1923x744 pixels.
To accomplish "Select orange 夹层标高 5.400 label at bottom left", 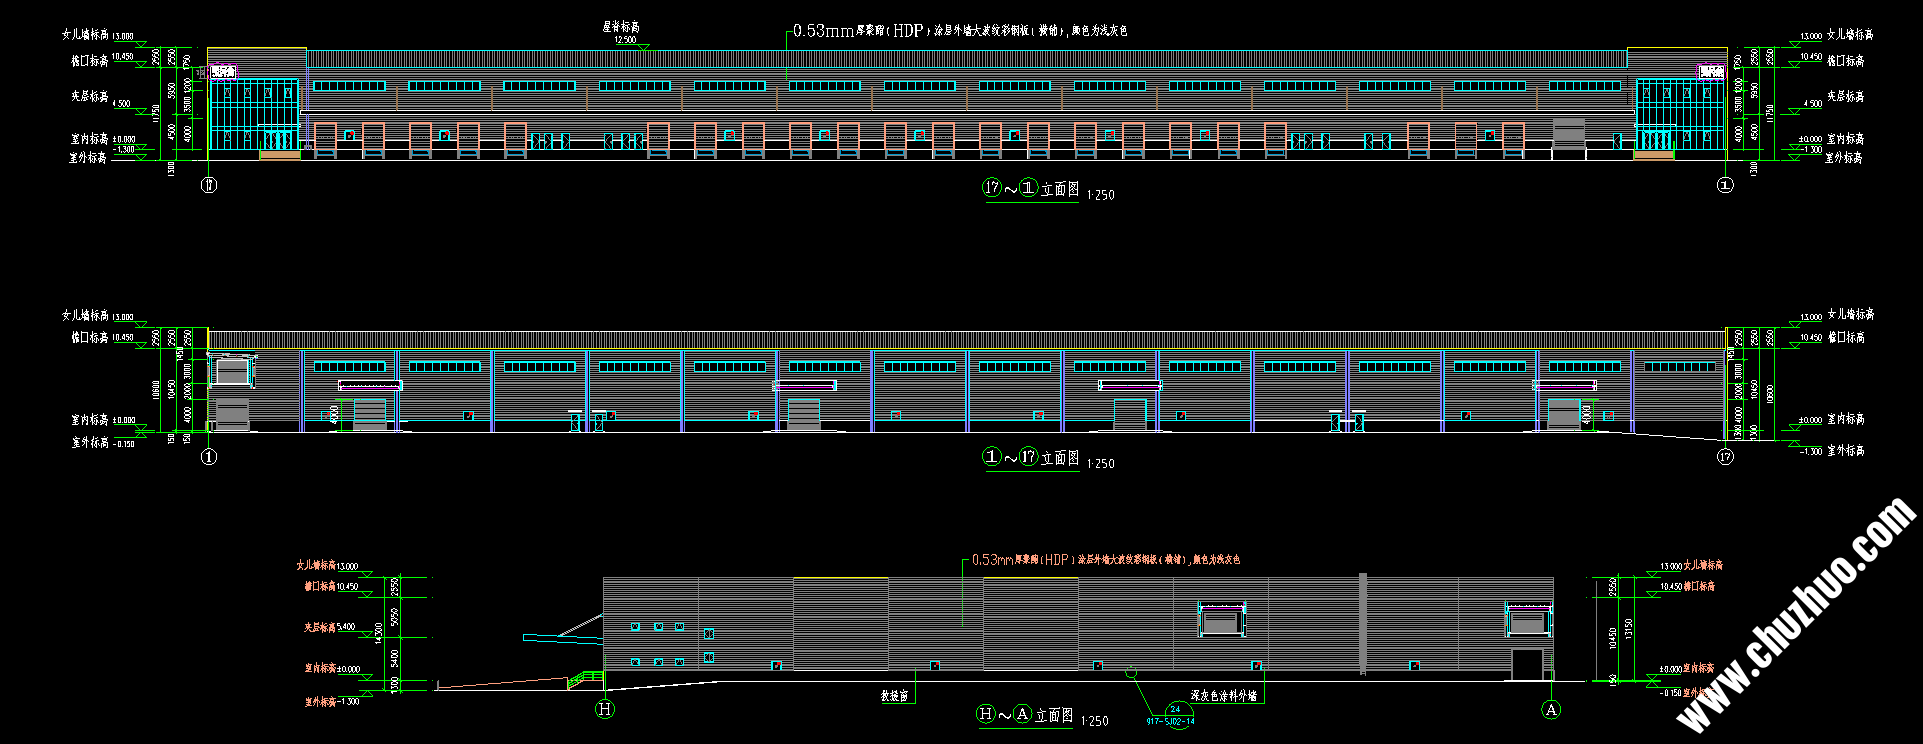I will point(330,627).
